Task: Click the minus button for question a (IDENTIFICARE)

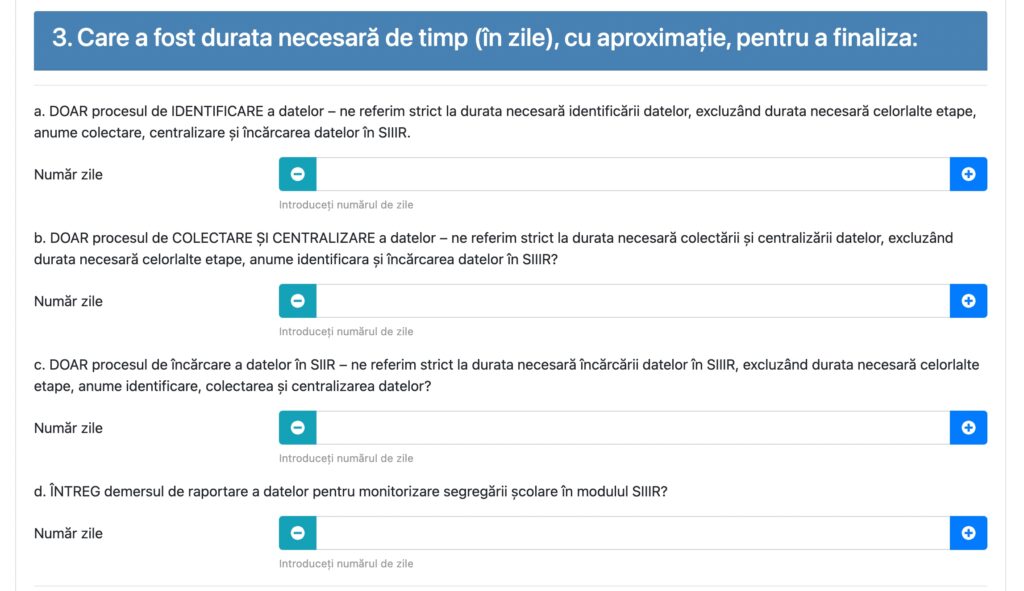Action: tap(297, 174)
